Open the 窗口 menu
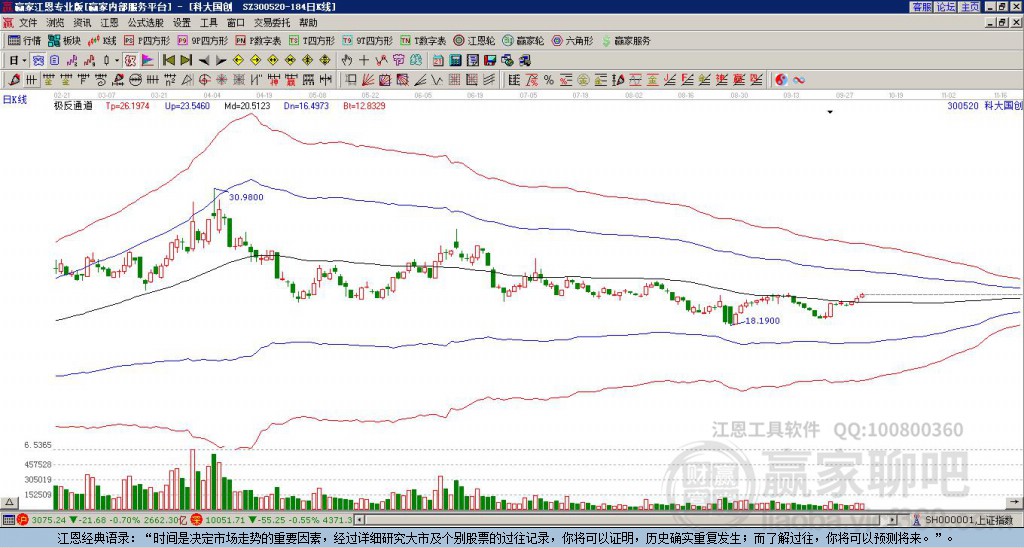This screenshot has height=548, width=1024. click(x=236, y=23)
